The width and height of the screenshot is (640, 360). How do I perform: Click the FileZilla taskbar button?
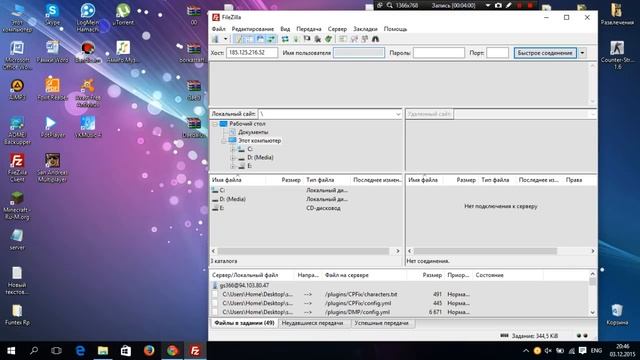(195, 351)
